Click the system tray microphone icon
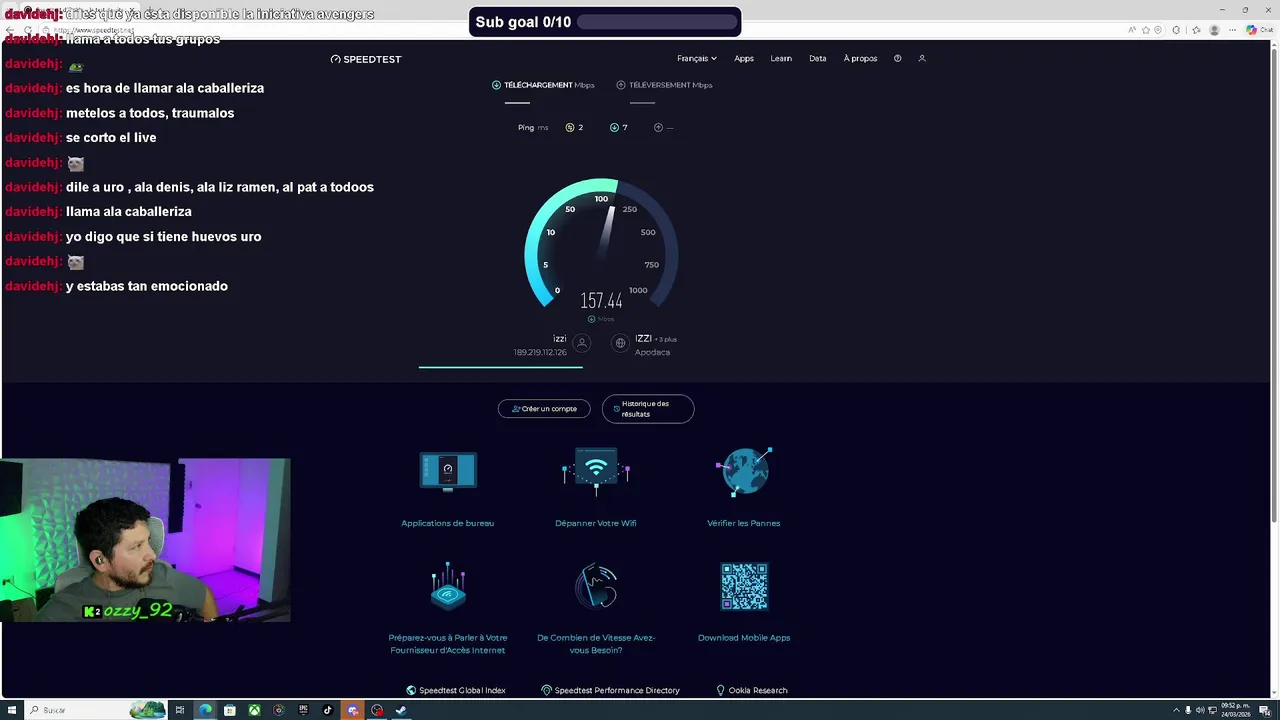Image resolution: width=1280 pixels, height=720 pixels. tap(1188, 710)
